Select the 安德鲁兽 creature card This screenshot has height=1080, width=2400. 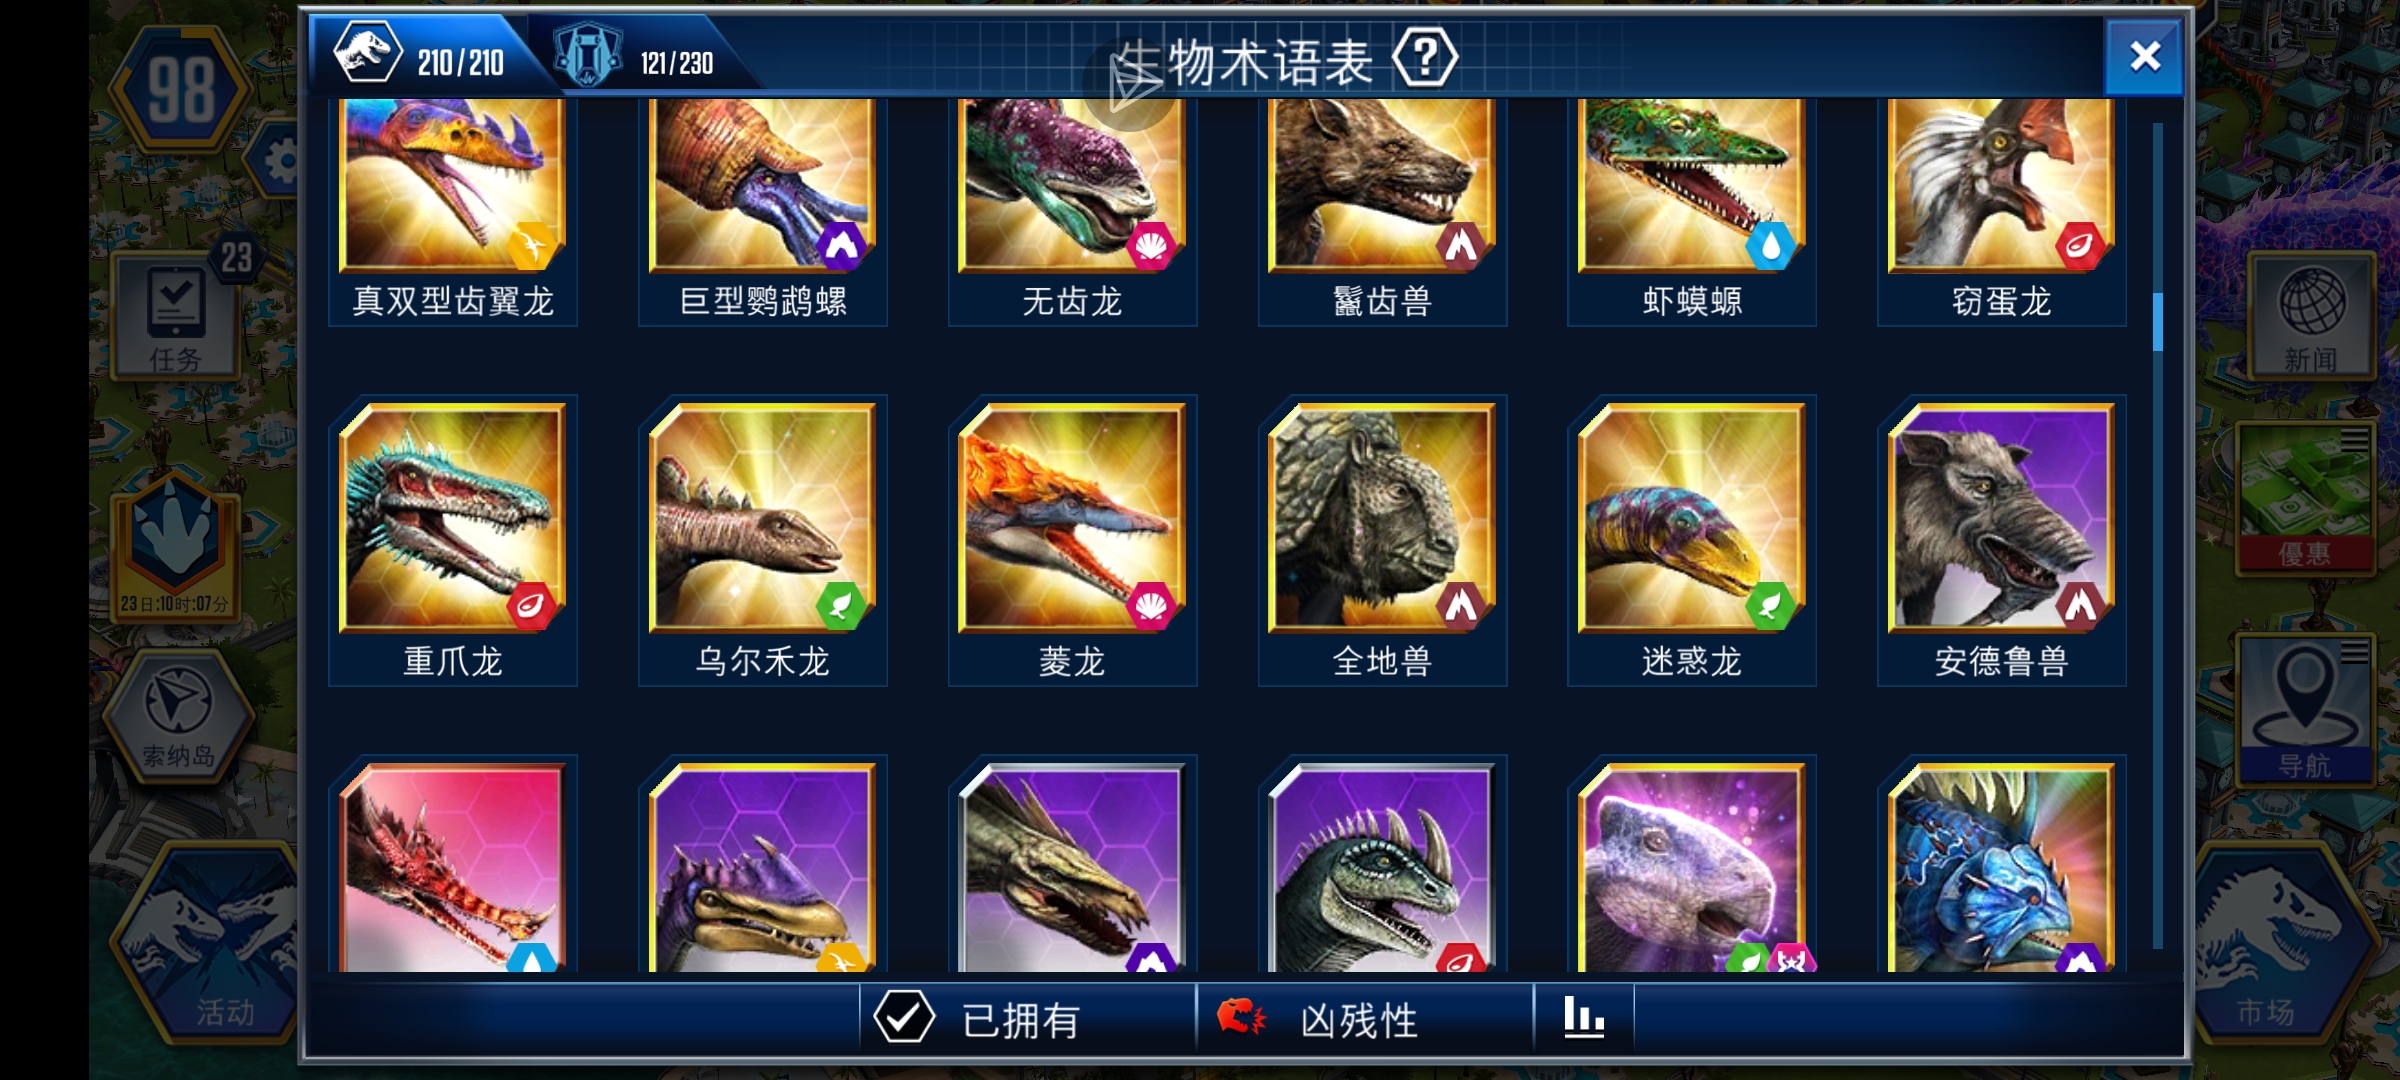click(2001, 541)
